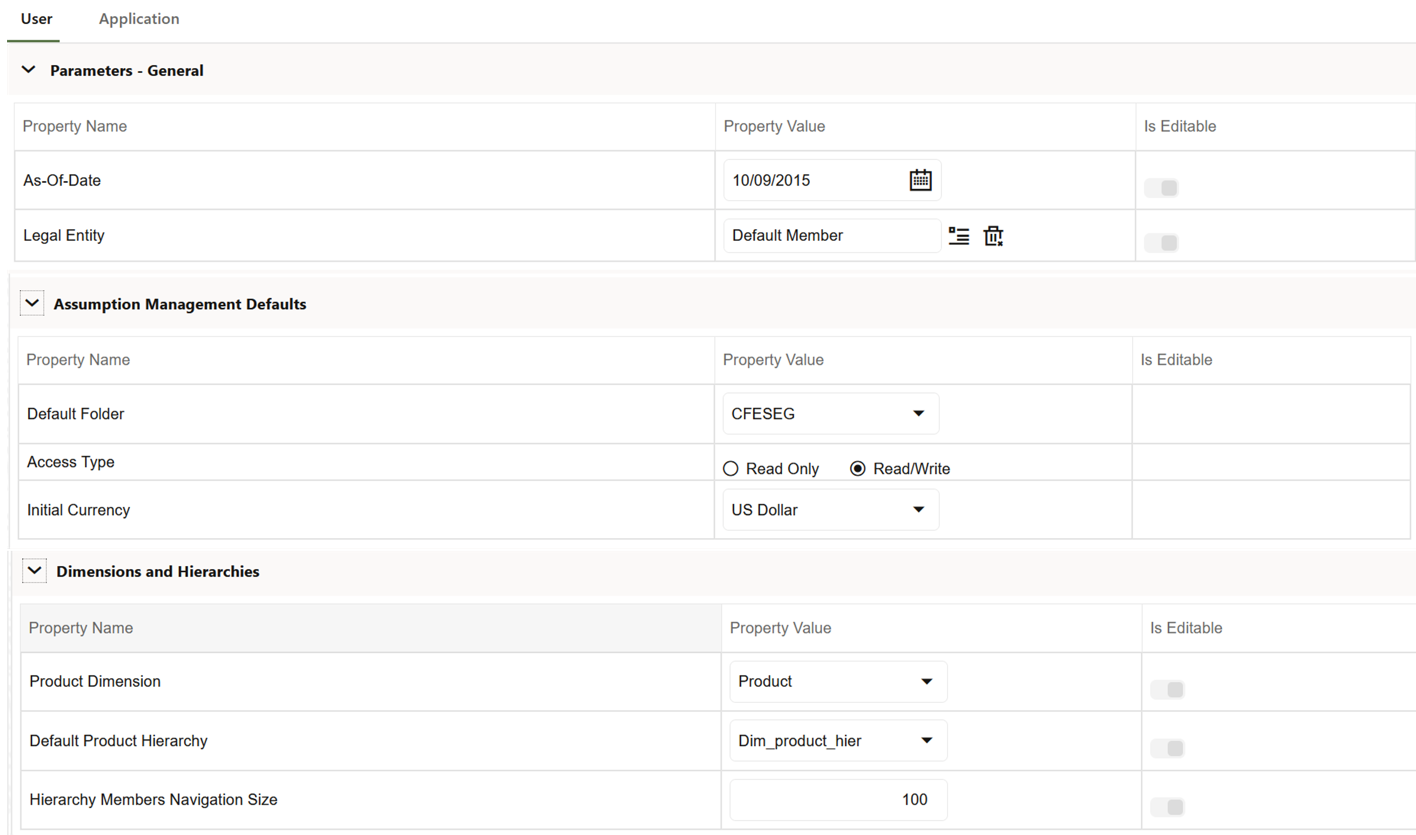Select the Read/Write access type
Viewport: 1416px width, 835px height.
857,468
